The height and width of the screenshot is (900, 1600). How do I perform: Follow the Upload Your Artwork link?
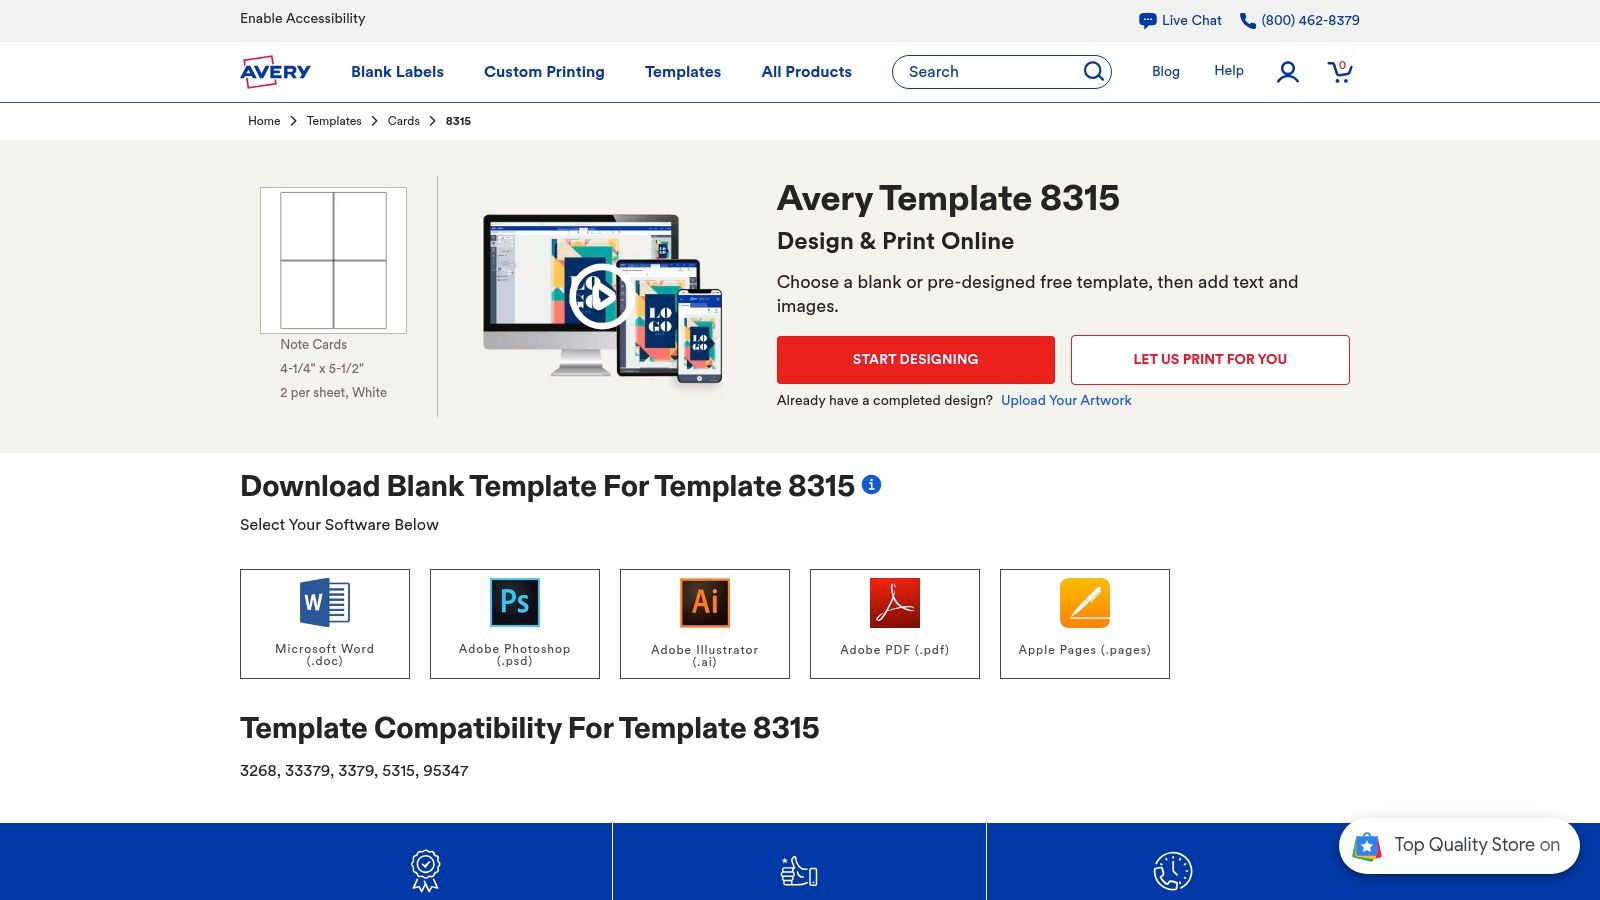click(x=1066, y=400)
